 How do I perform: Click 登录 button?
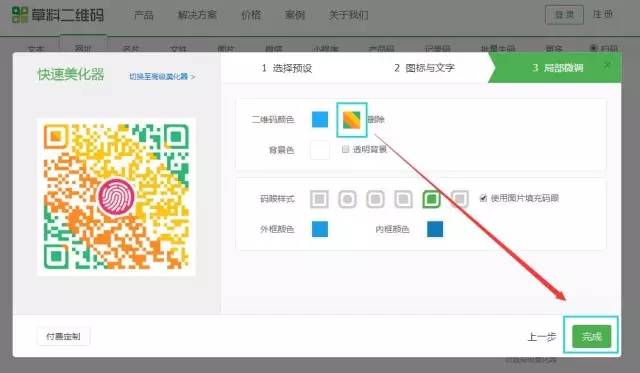[x=564, y=15]
